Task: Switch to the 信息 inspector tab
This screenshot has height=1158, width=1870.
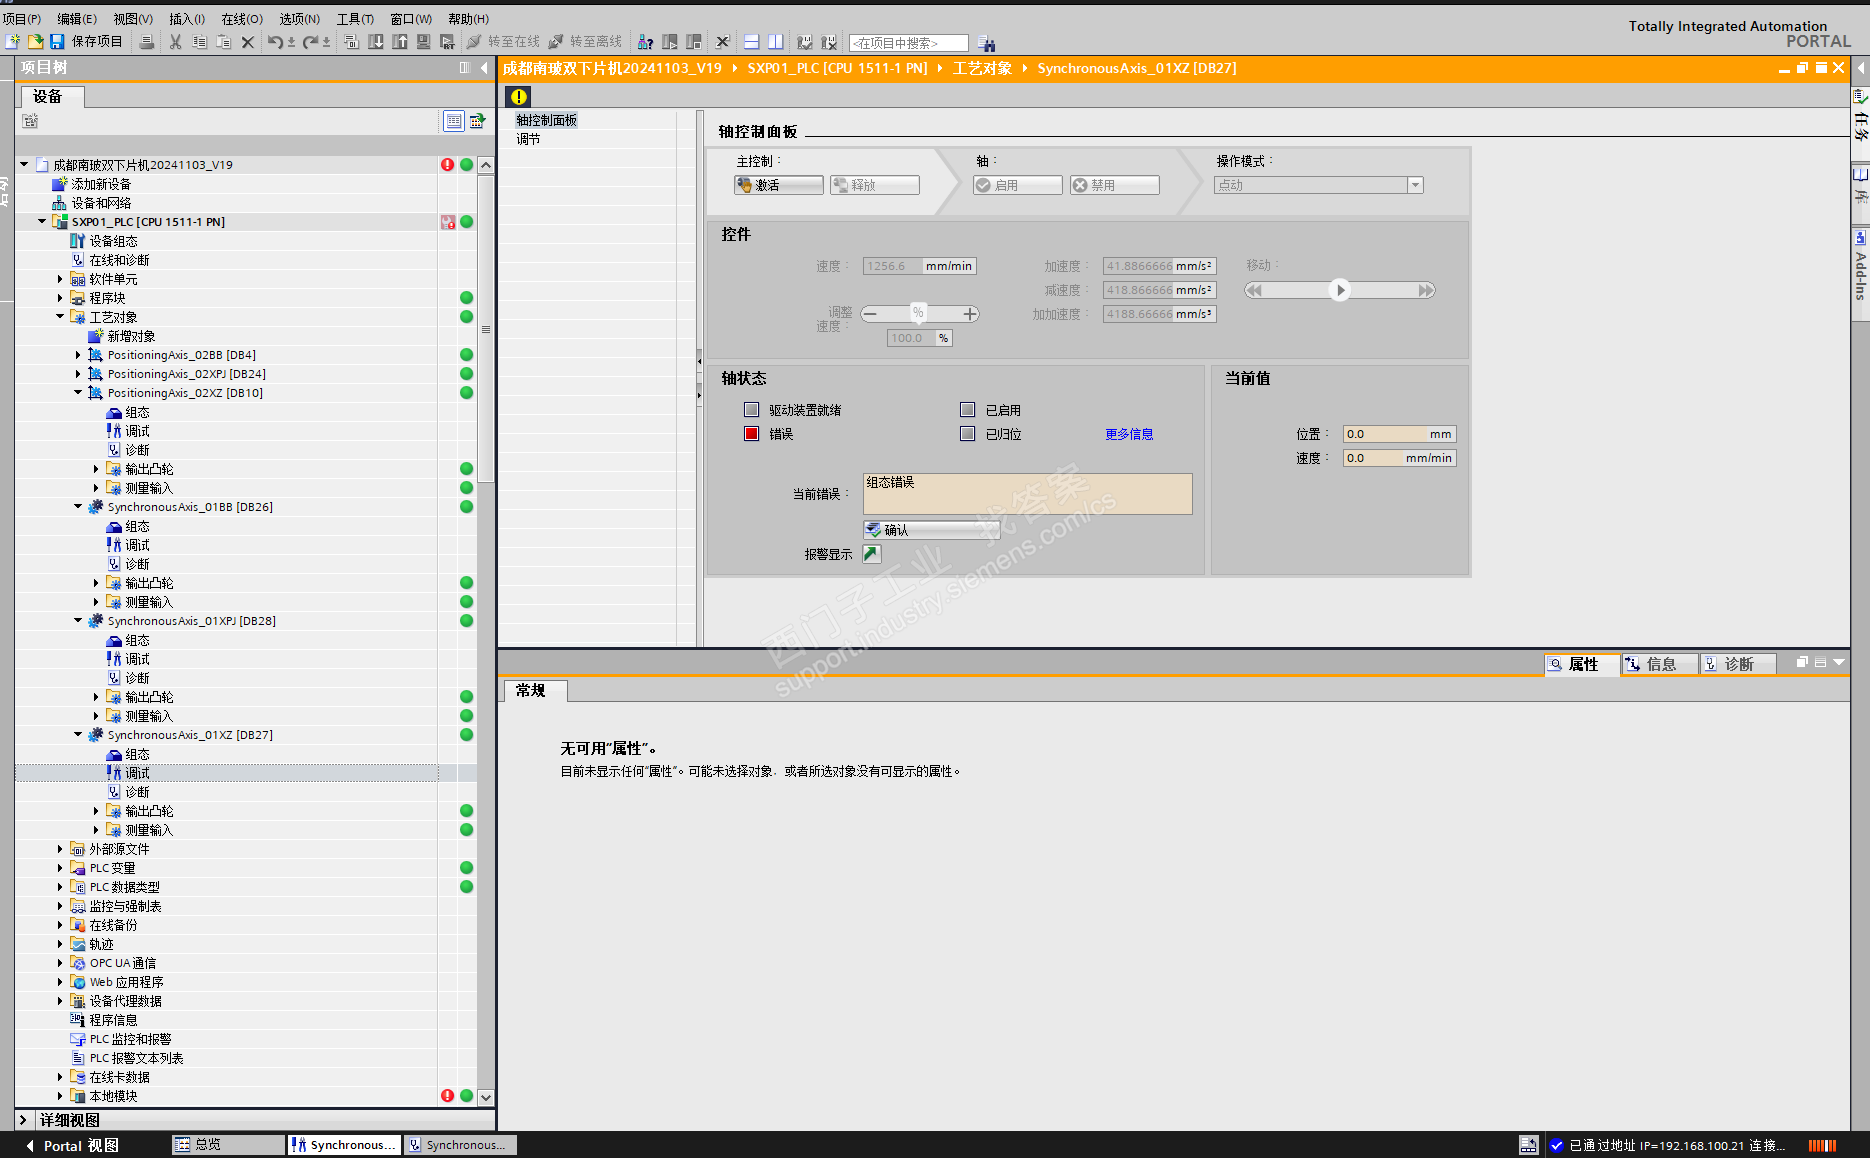Action: pos(1660,664)
